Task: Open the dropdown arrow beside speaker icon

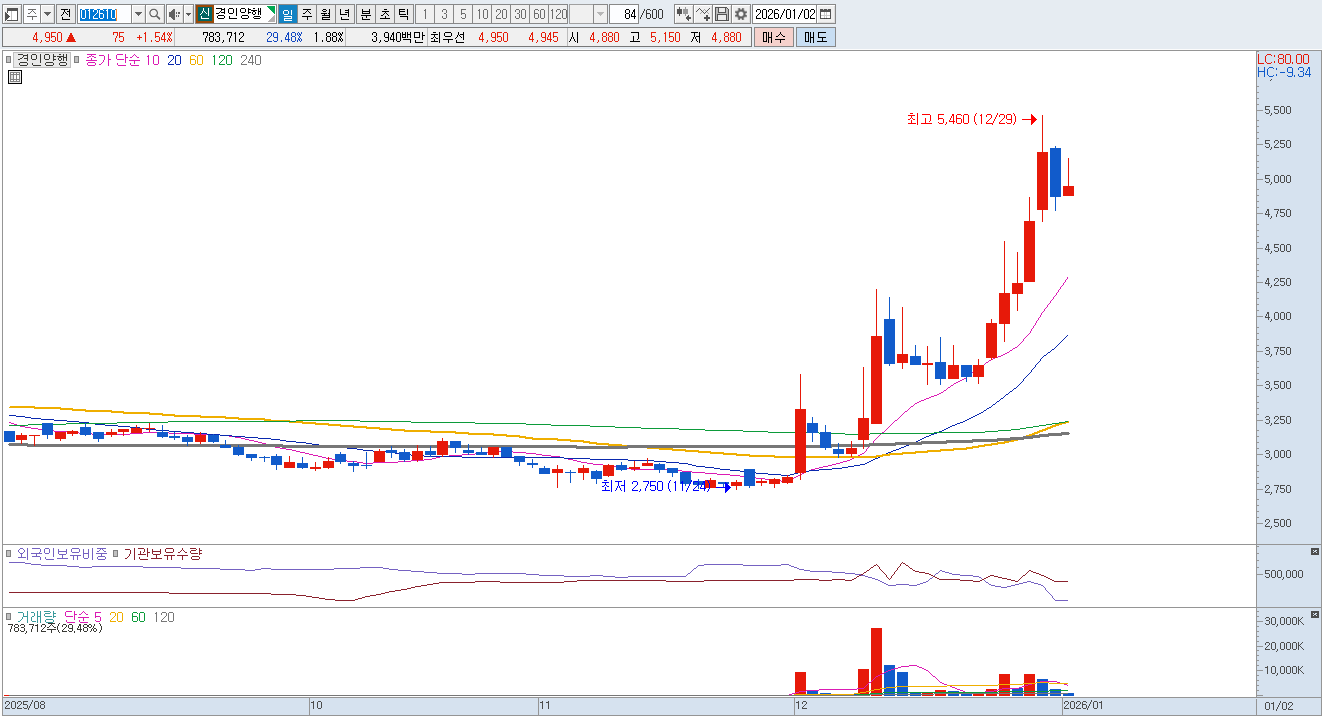Action: pyautogui.click(x=188, y=14)
